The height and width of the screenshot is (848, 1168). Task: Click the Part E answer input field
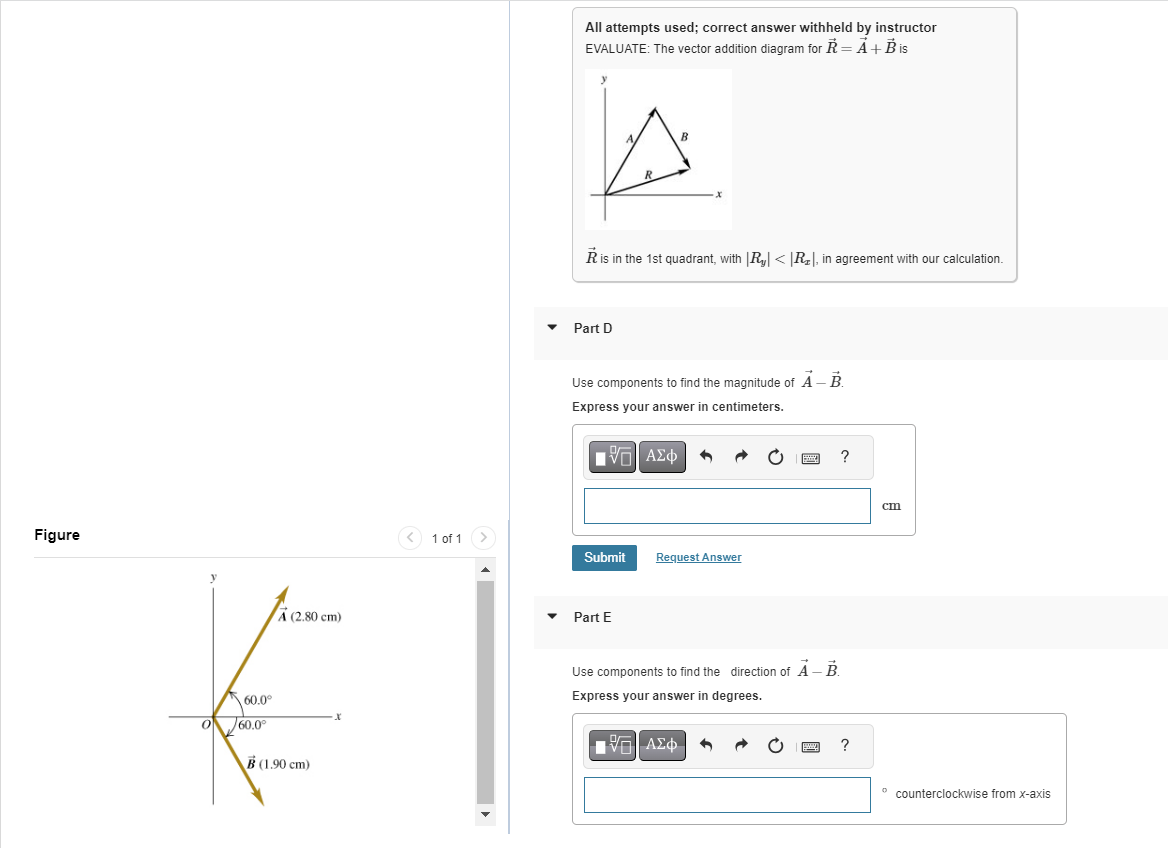pyautogui.click(x=726, y=794)
